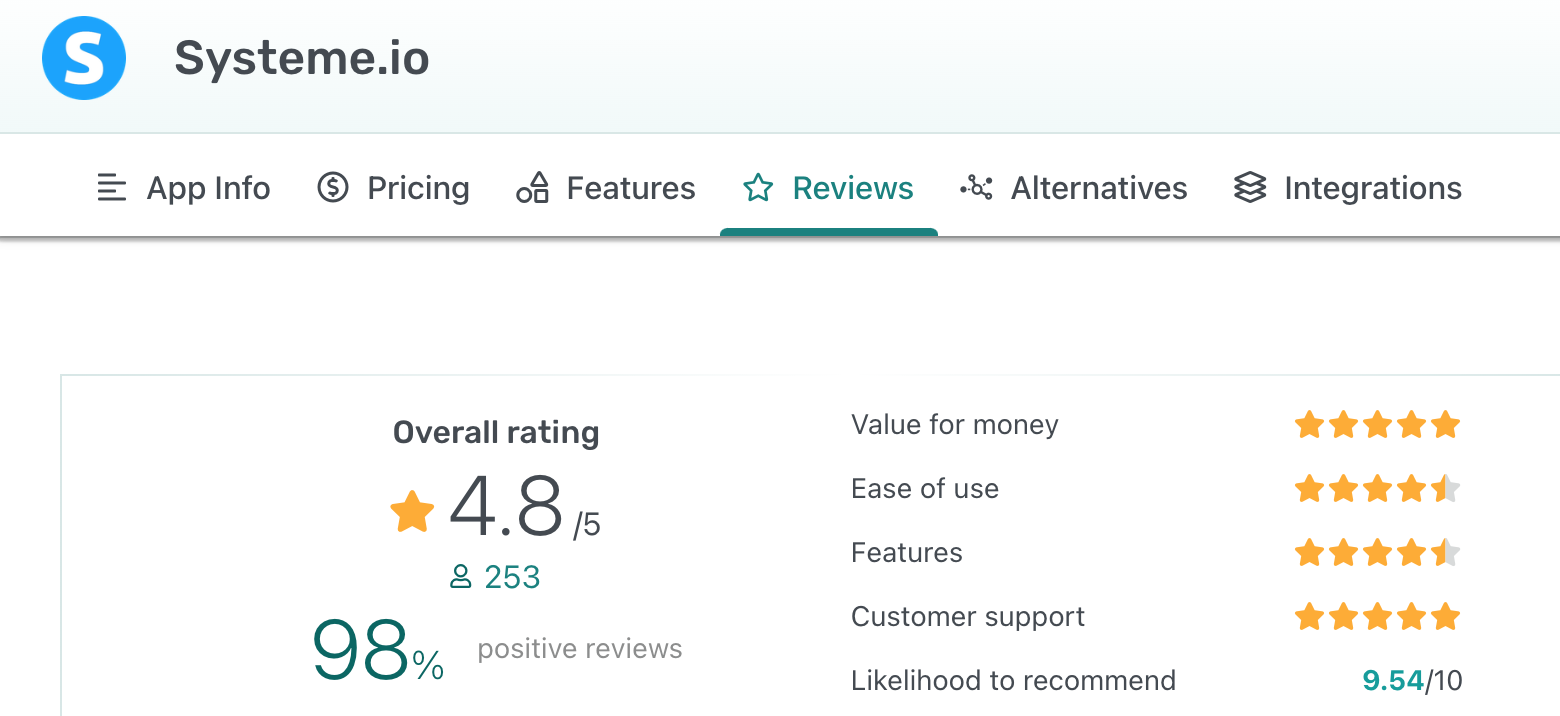Click the Ease of use star rating
1560x716 pixels.
pos(1378,489)
